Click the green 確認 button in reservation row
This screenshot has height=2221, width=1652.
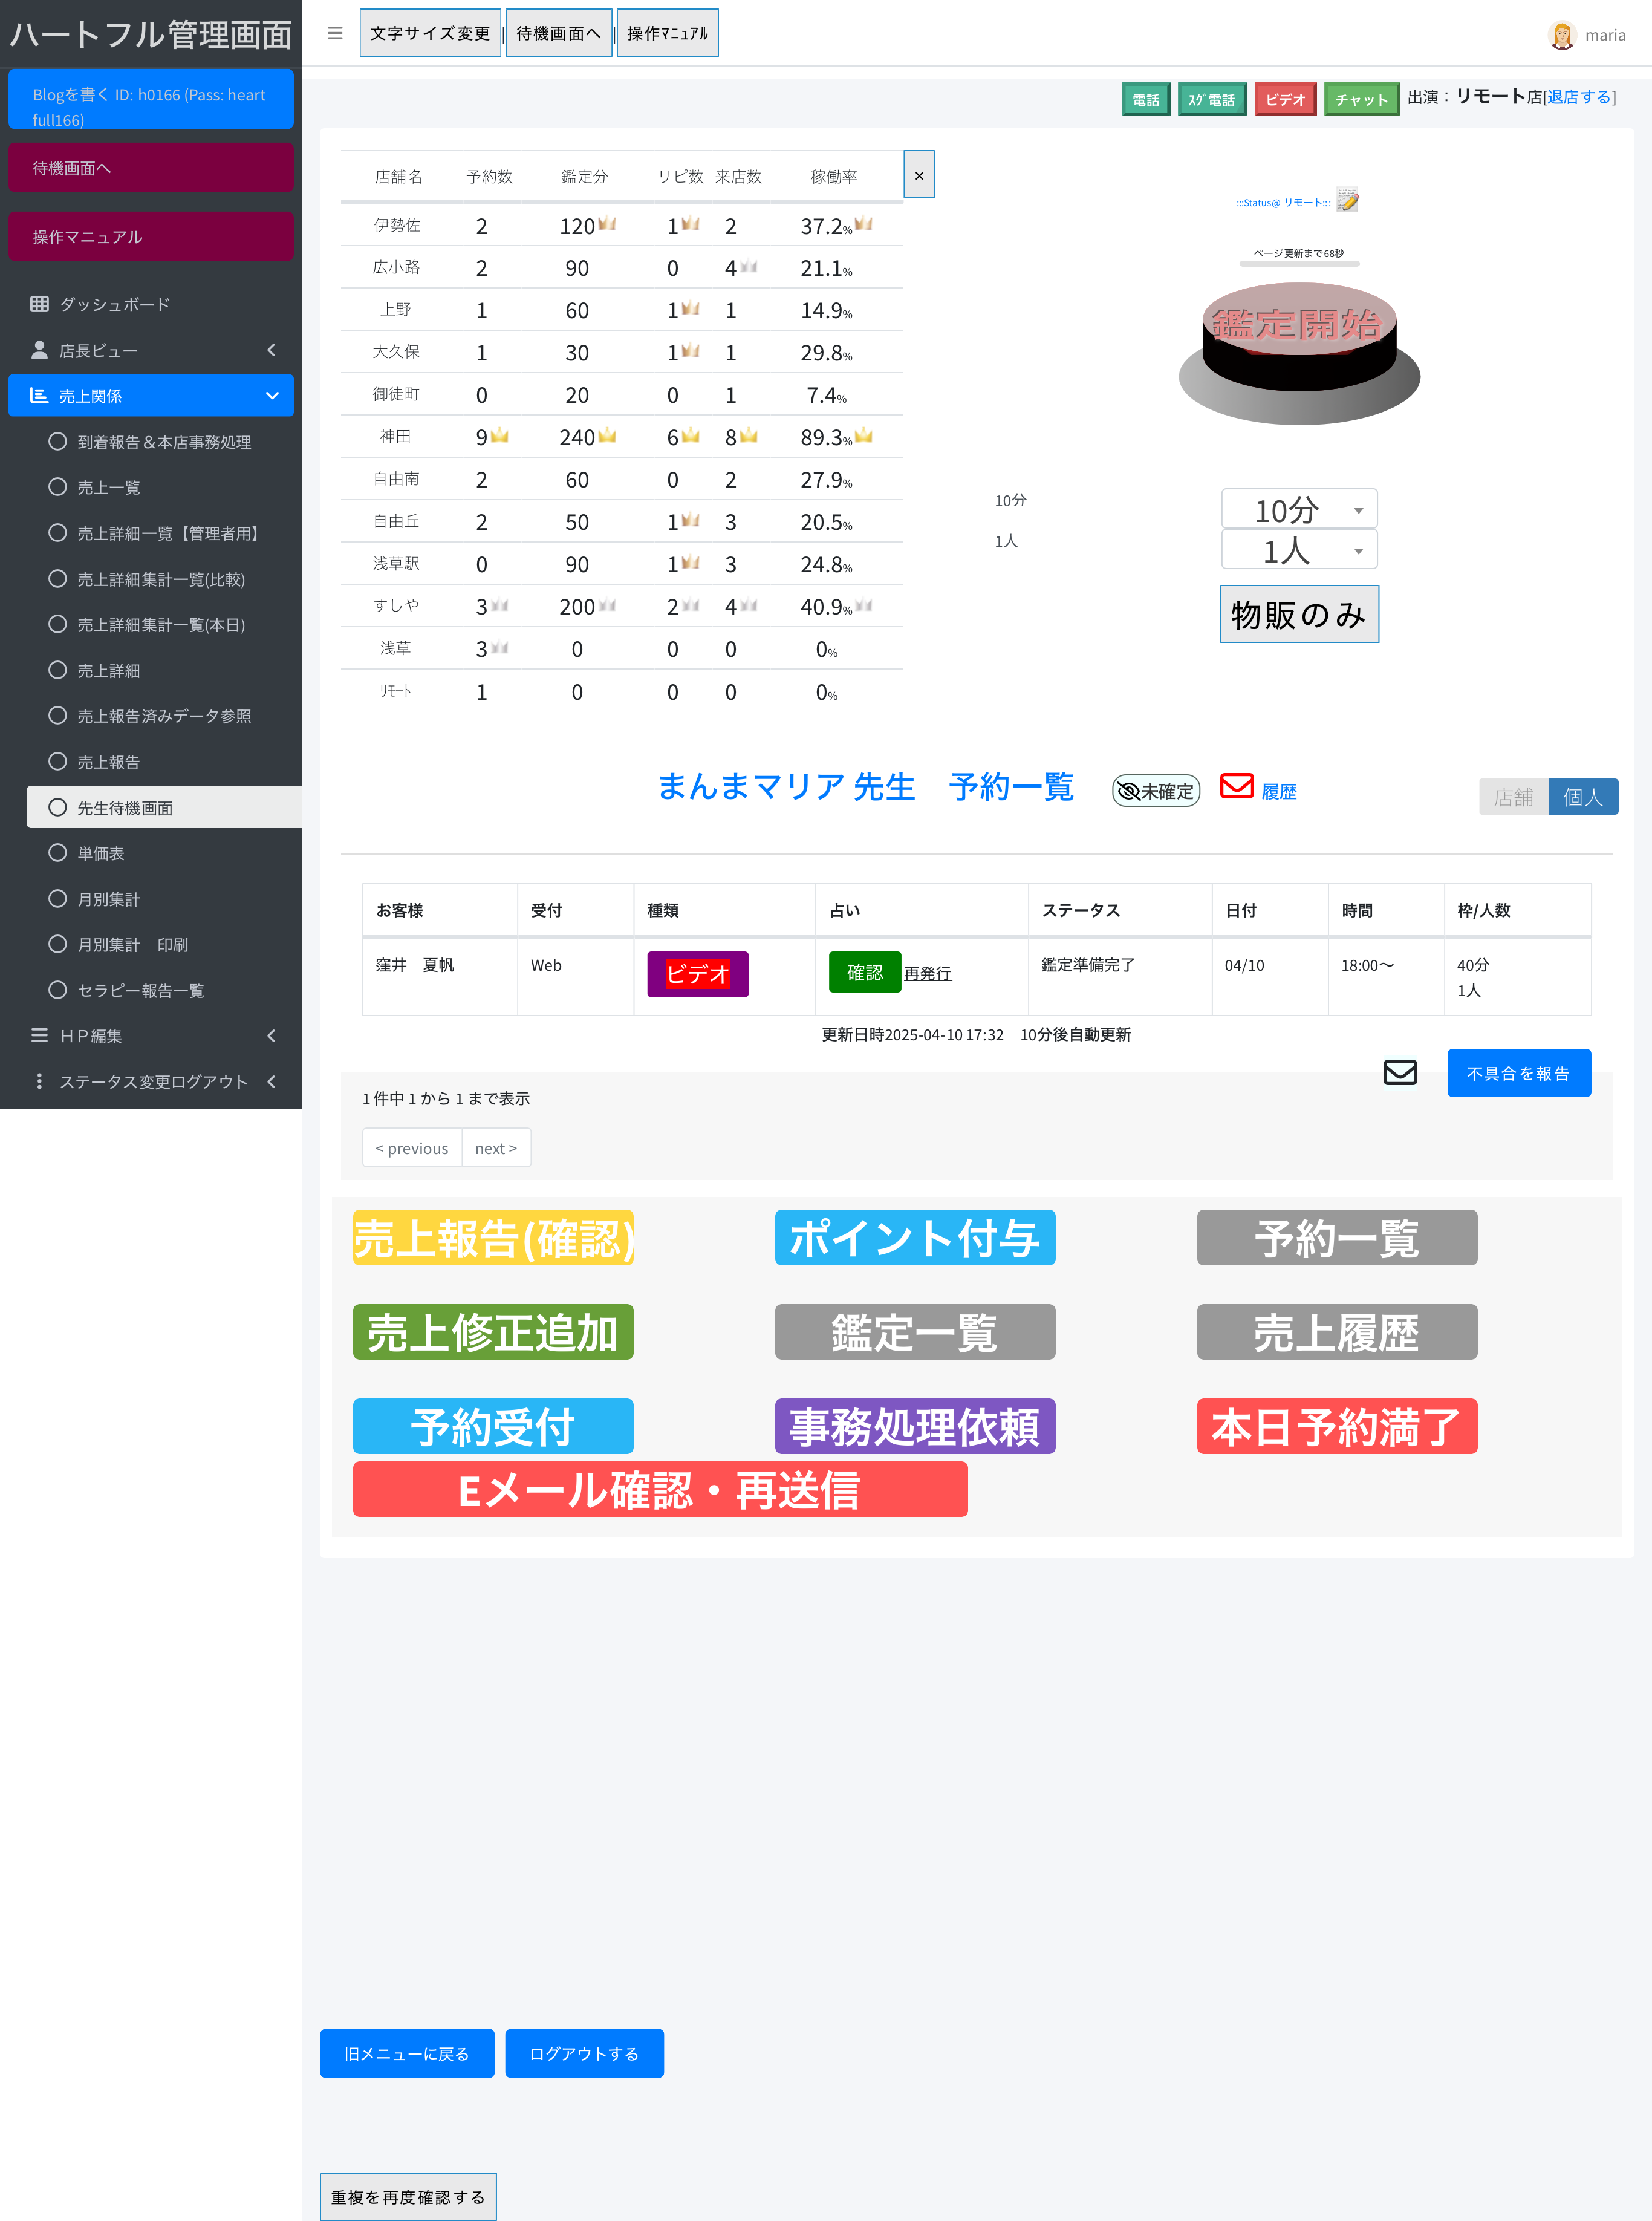coord(864,972)
